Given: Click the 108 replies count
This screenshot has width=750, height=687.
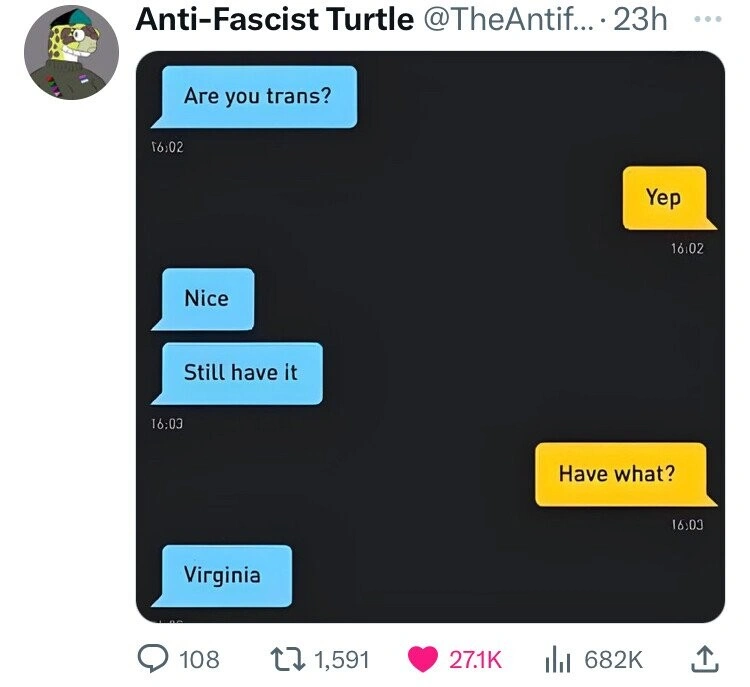Looking at the screenshot, I should click(198, 659).
